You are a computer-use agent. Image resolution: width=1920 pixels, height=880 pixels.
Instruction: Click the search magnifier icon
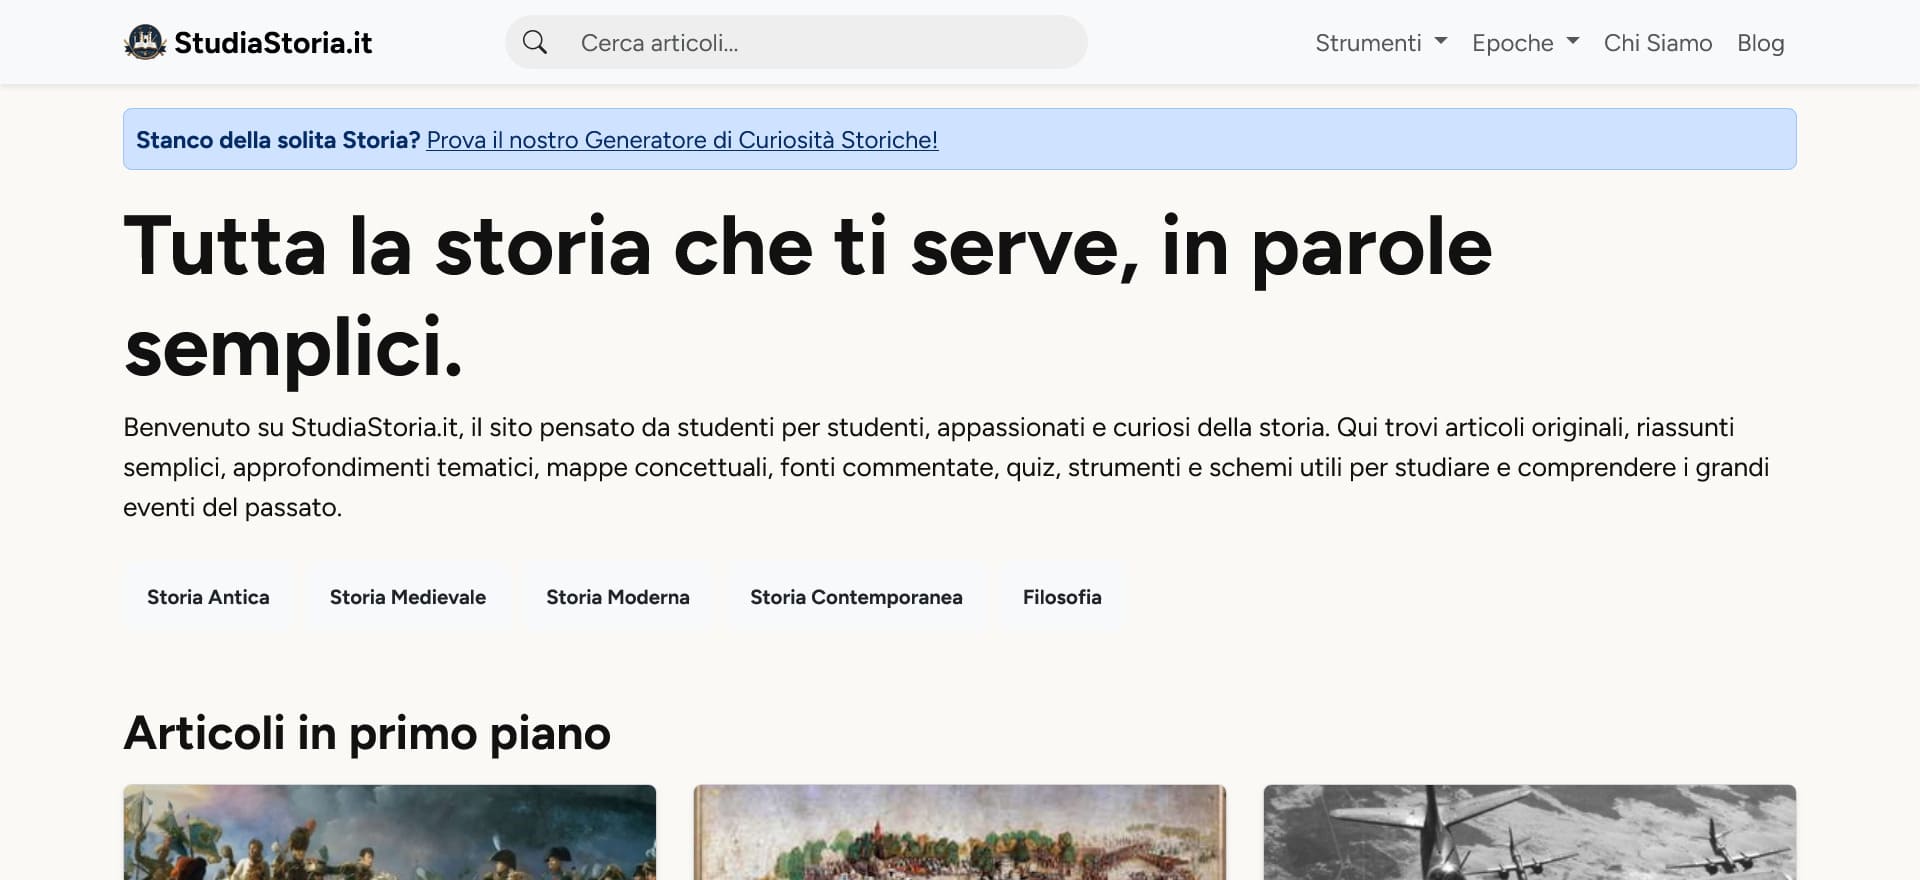pos(535,42)
